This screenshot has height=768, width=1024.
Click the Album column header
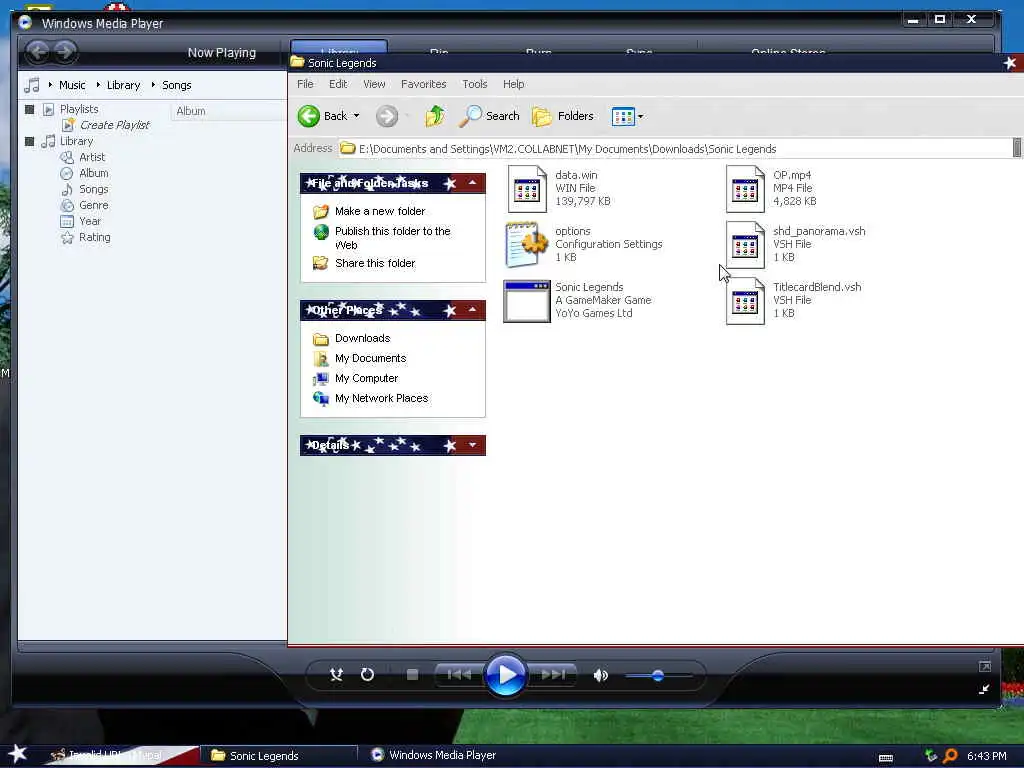[x=229, y=111]
